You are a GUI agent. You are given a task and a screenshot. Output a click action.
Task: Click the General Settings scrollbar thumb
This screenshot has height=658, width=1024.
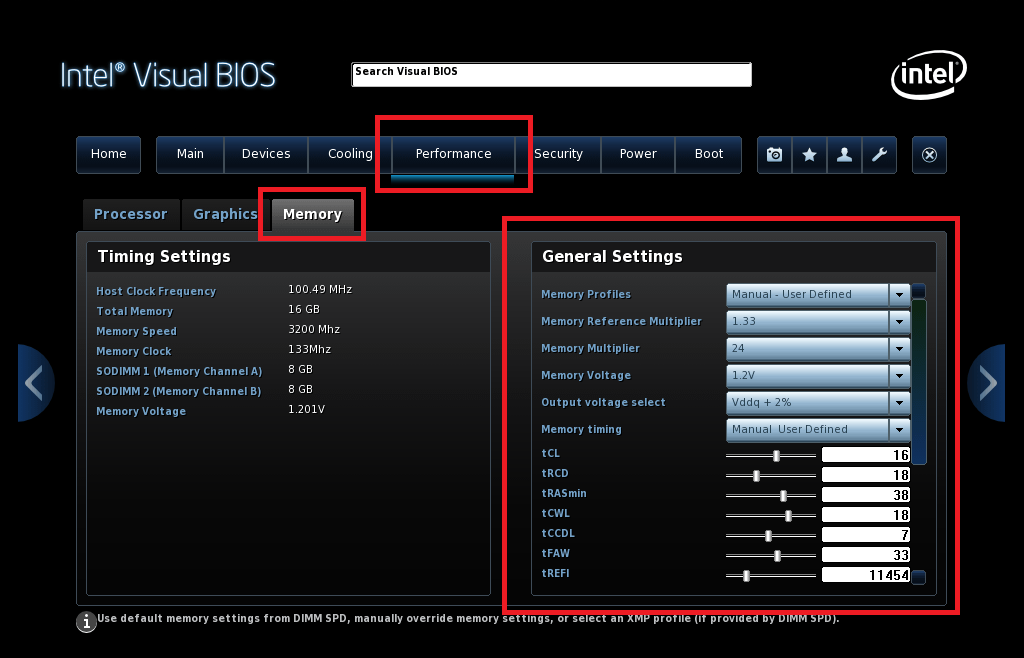pyautogui.click(x=919, y=381)
